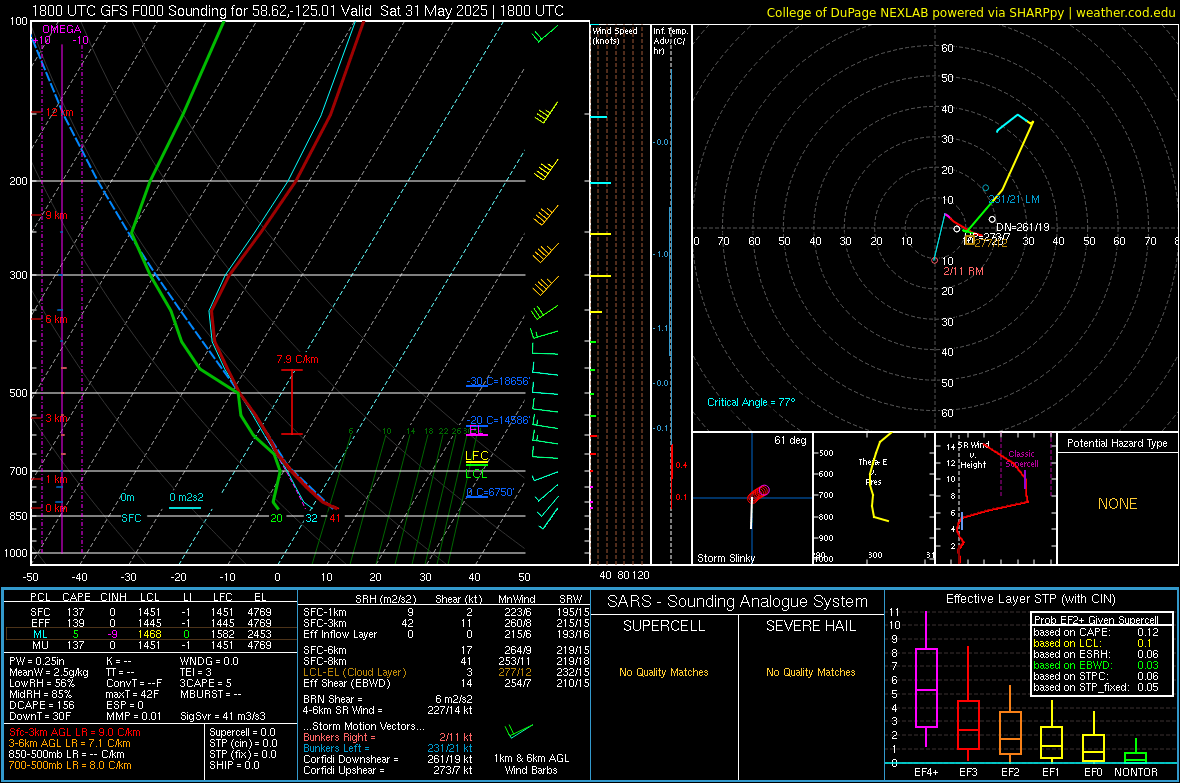Image resolution: width=1180 pixels, height=783 pixels.
Task: Click the yellow LFC marker on skew-T
Action: (x=476, y=455)
